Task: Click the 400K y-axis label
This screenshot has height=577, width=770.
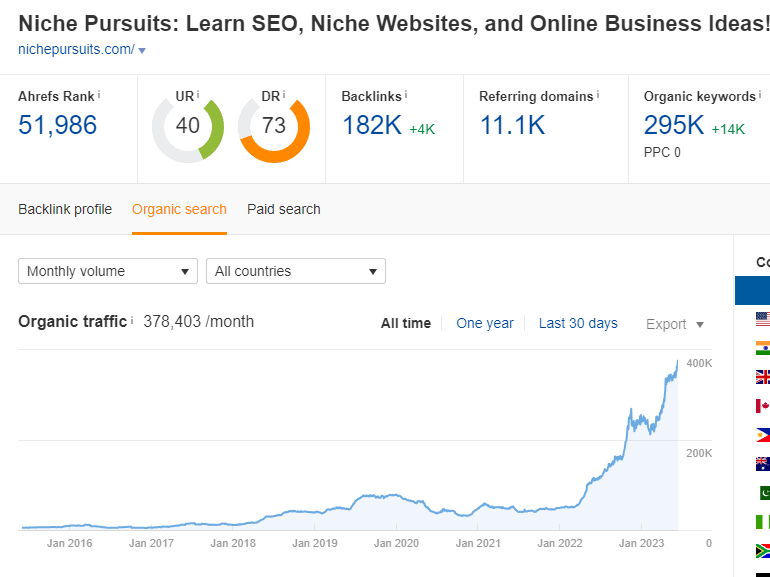Action: [699, 363]
